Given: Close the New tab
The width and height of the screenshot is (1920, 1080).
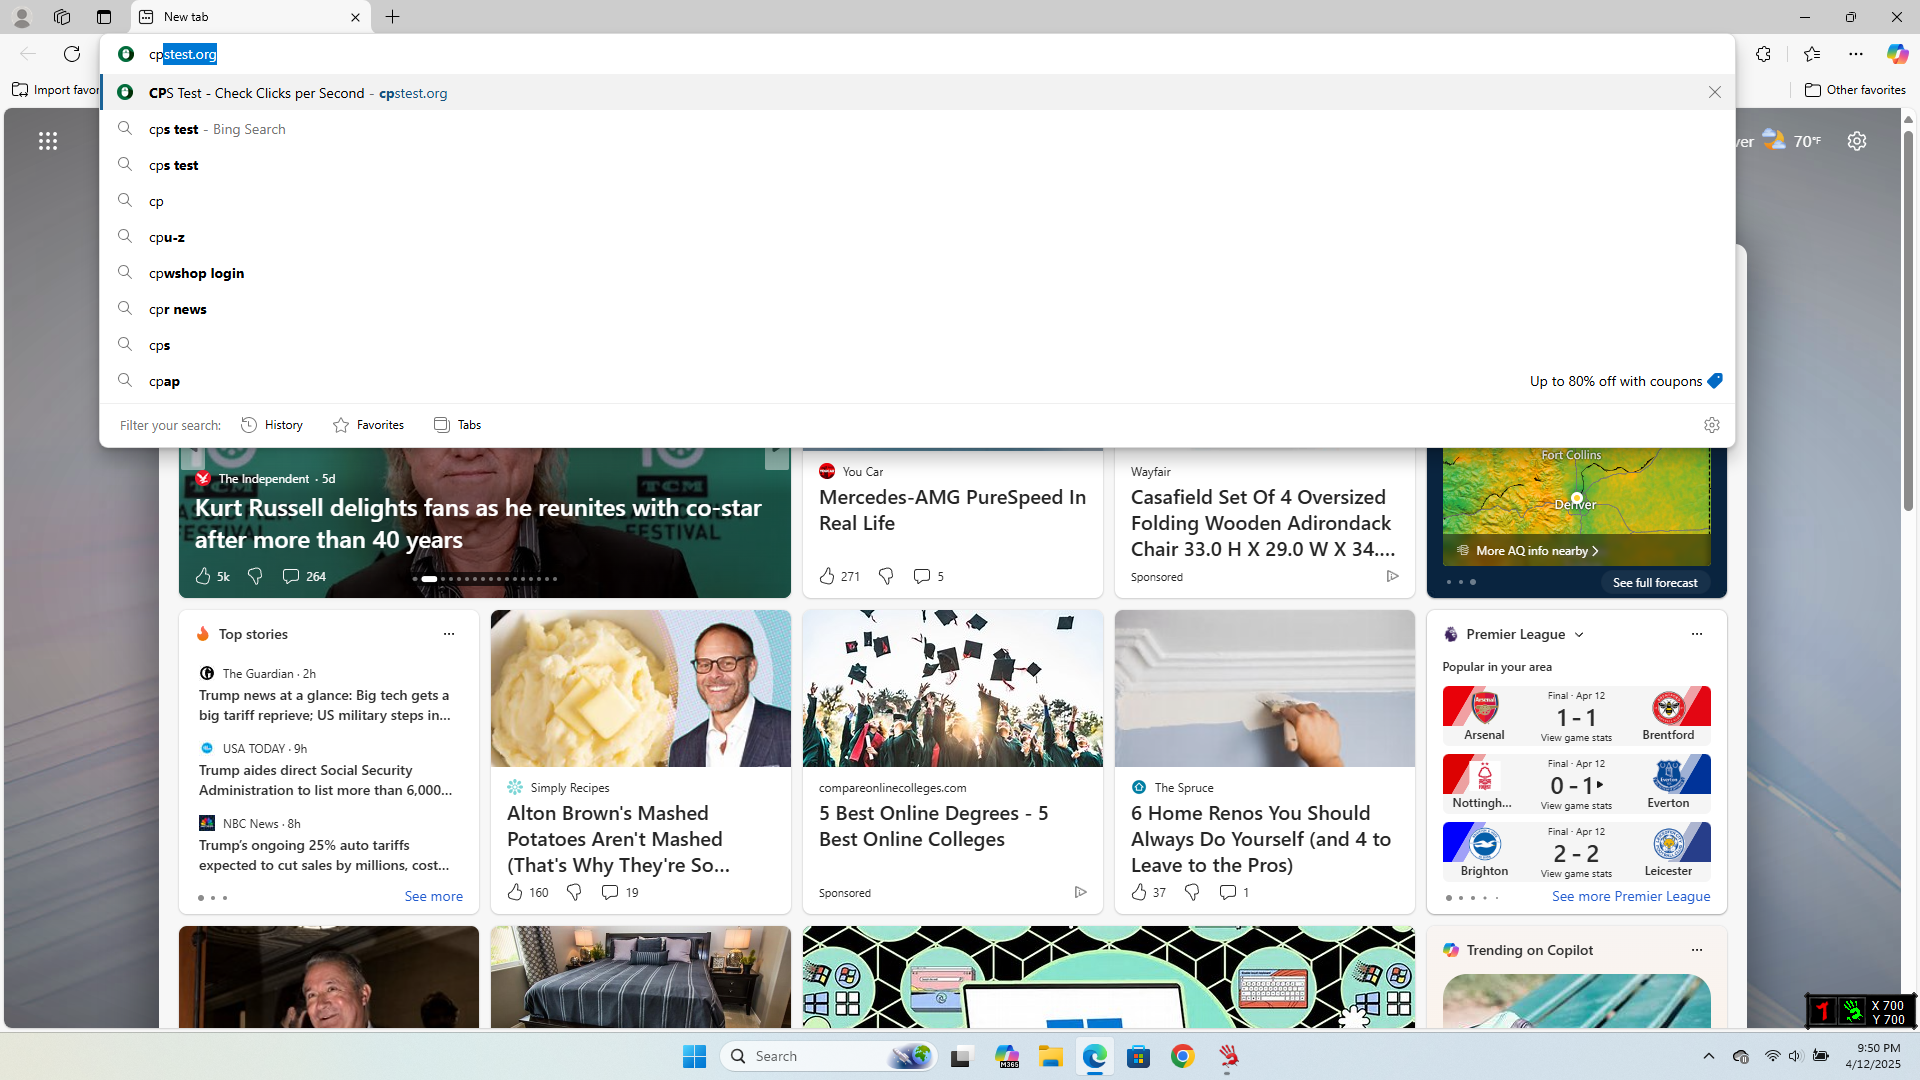Looking at the screenshot, I should pos(355,17).
